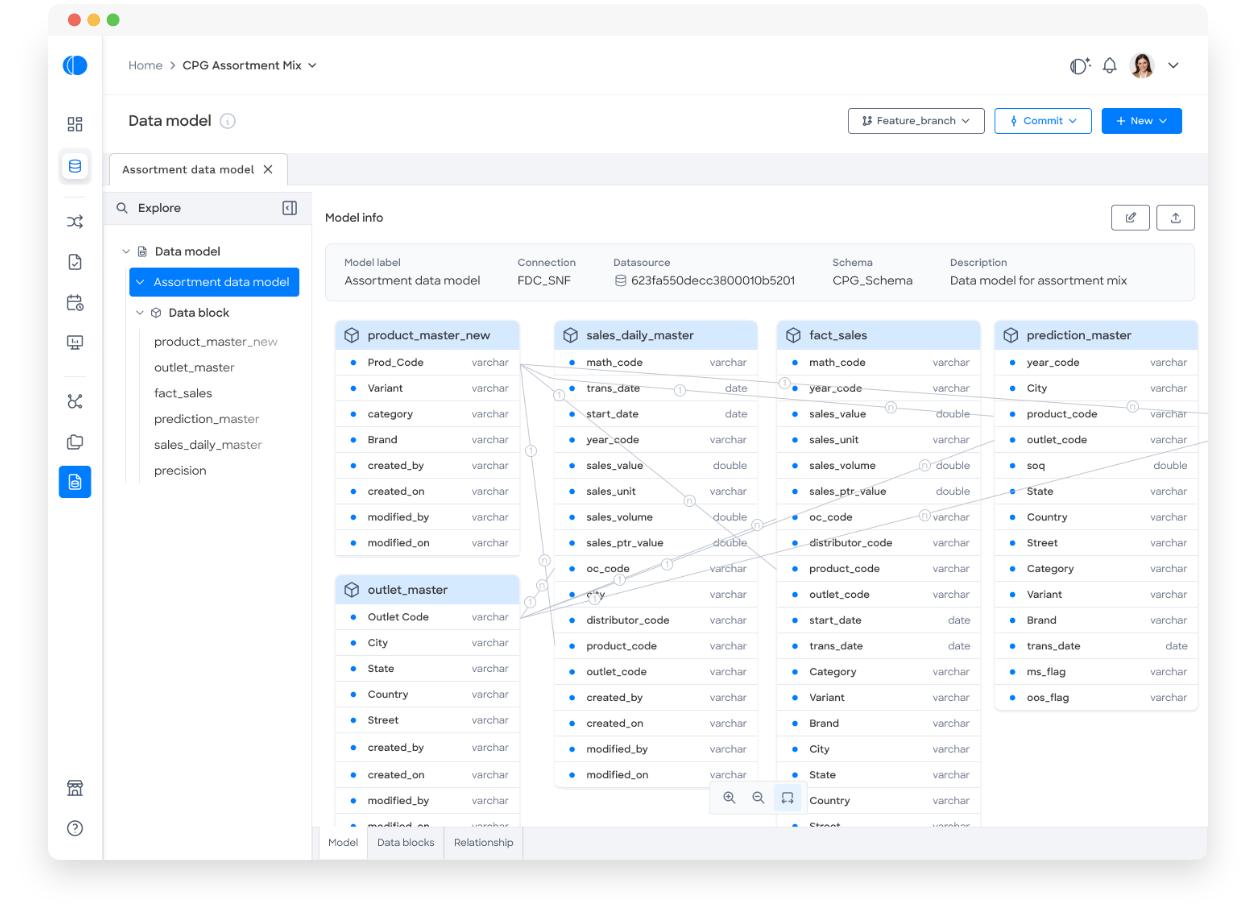Collapse the Assortment data model tree node

140,282
